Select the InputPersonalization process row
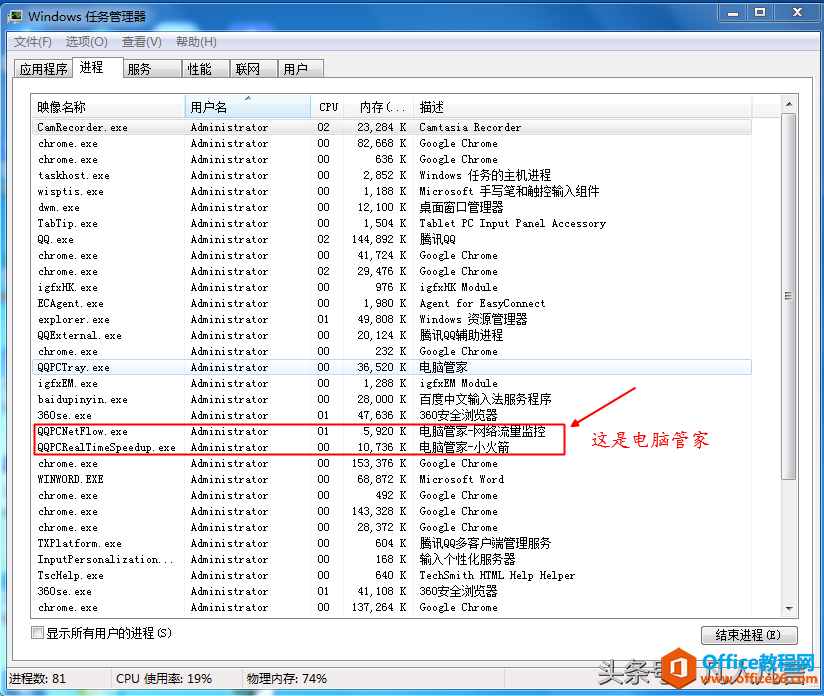 click(392, 559)
